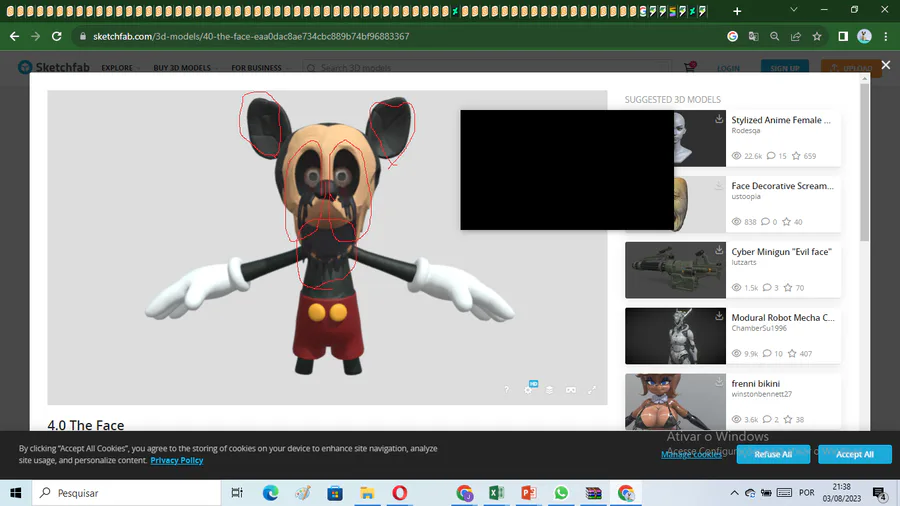The height and width of the screenshot is (506, 900).
Task: Visit author winstonbennett27's profile
Action: click(x=762, y=394)
